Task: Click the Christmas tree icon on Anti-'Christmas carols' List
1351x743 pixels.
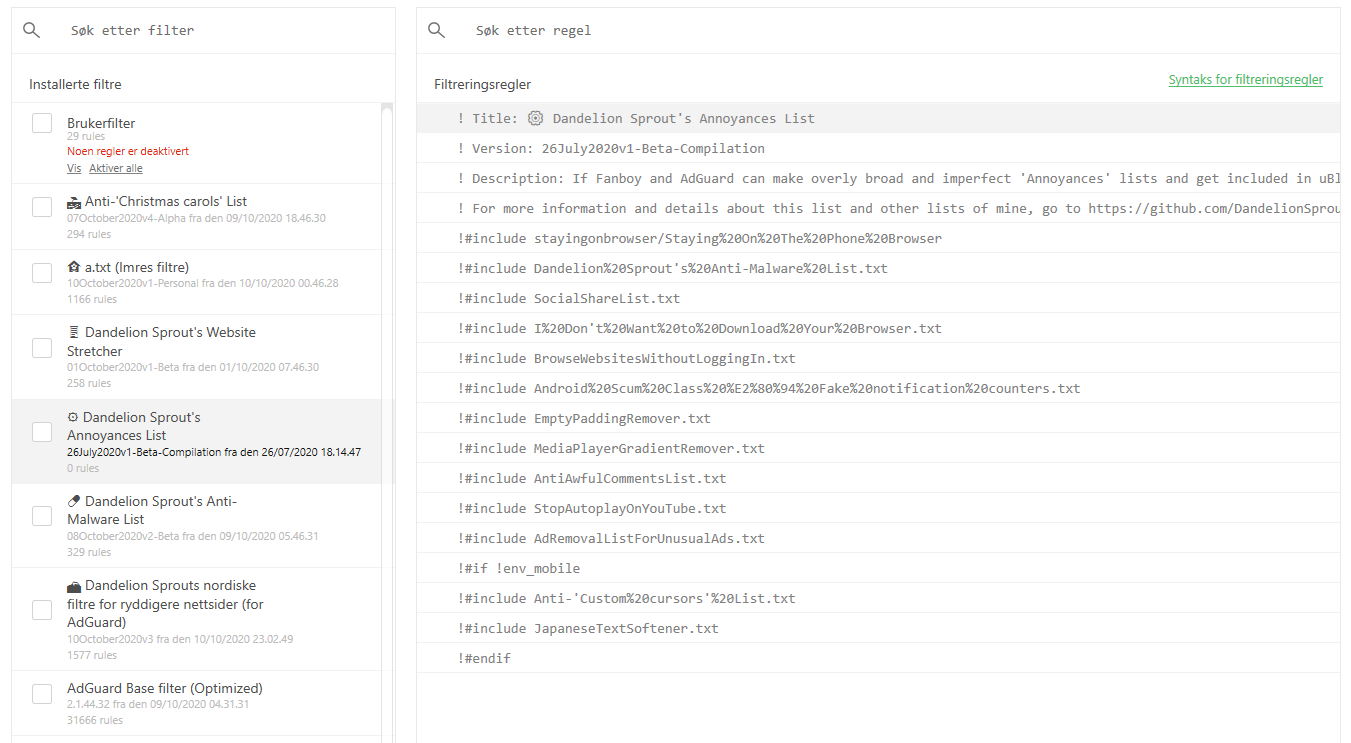Action: (73, 200)
